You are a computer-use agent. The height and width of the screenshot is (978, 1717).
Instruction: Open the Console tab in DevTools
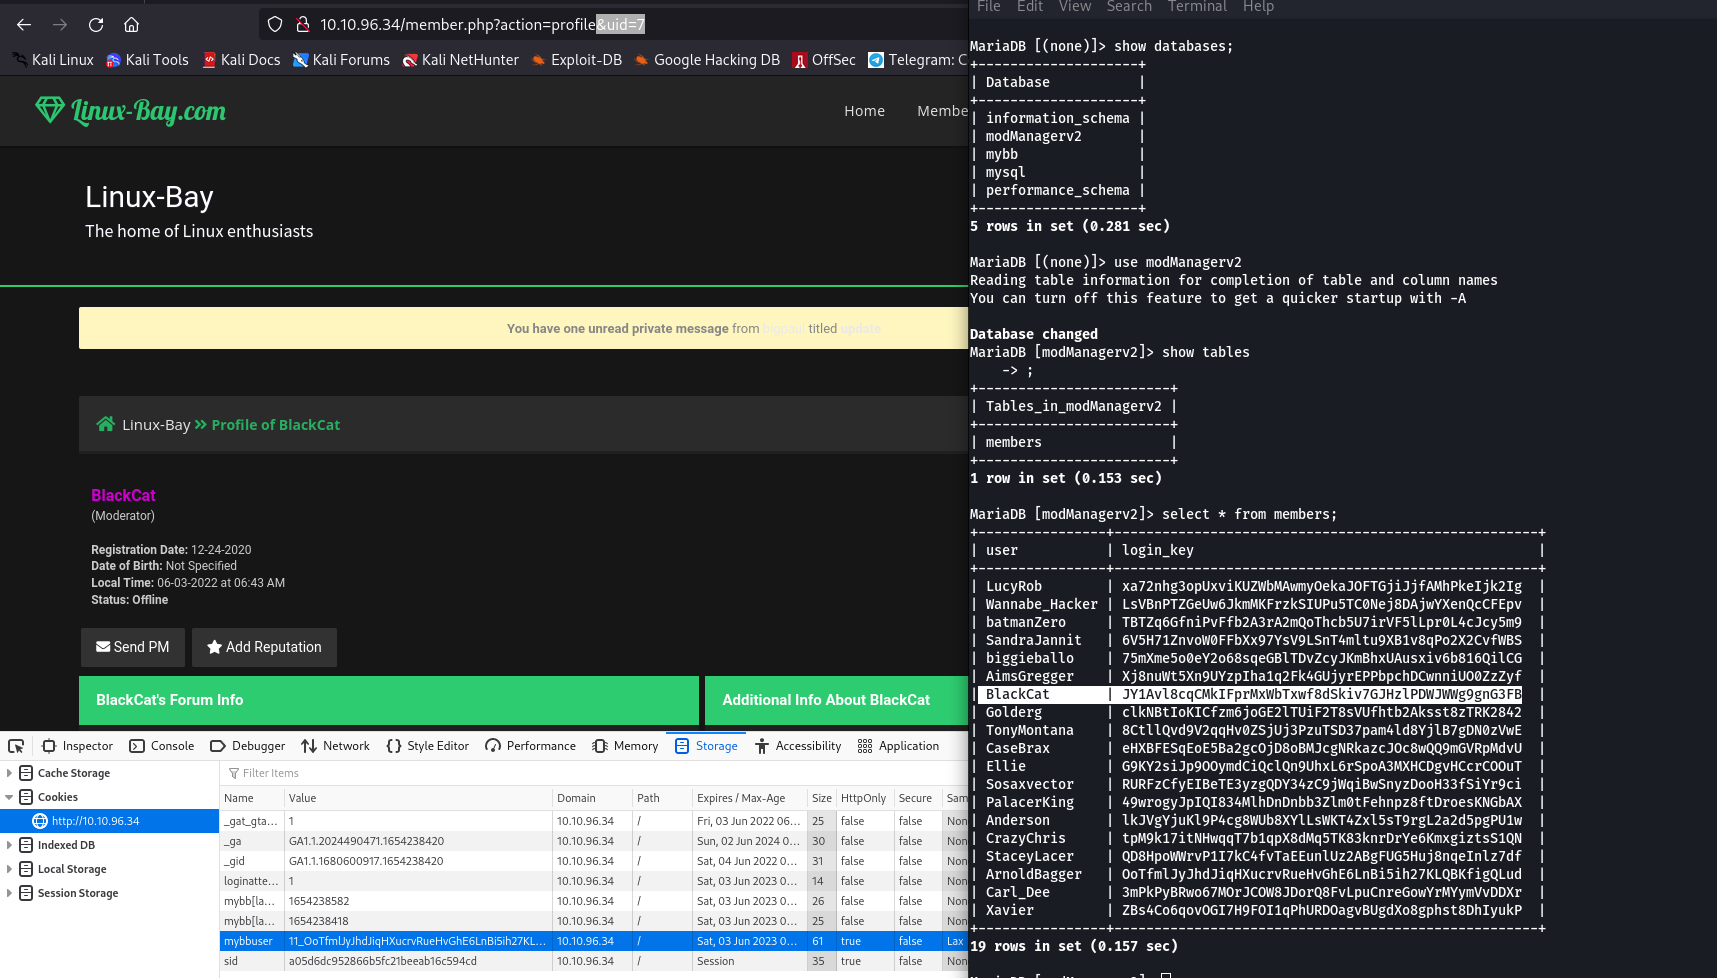(162, 746)
